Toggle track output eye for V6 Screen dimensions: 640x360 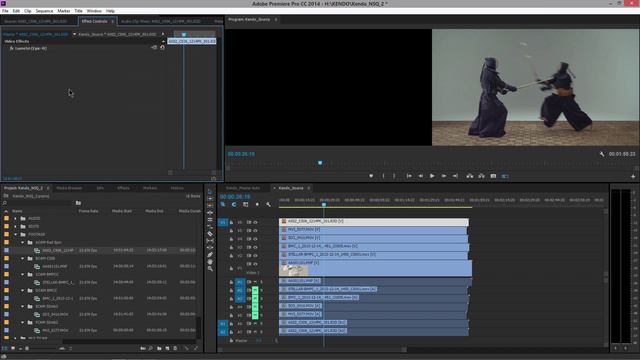click(256, 222)
